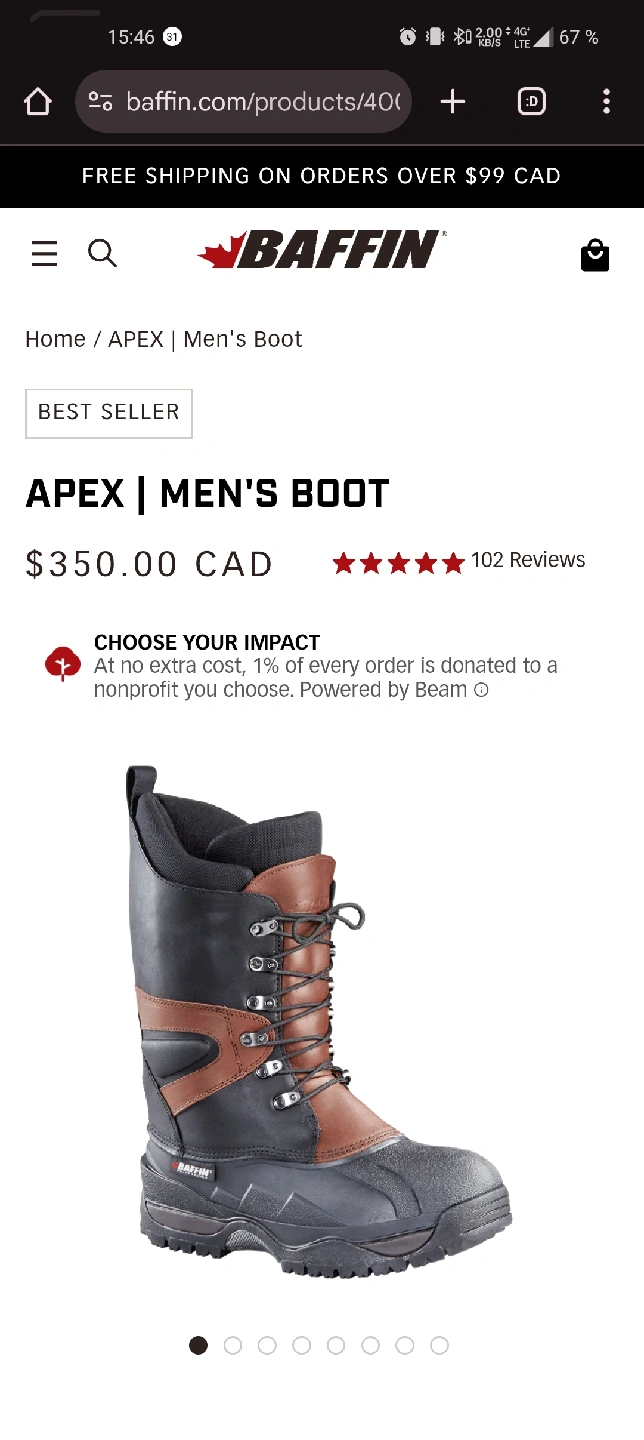Go to the Home breadcrumb link

(x=55, y=339)
